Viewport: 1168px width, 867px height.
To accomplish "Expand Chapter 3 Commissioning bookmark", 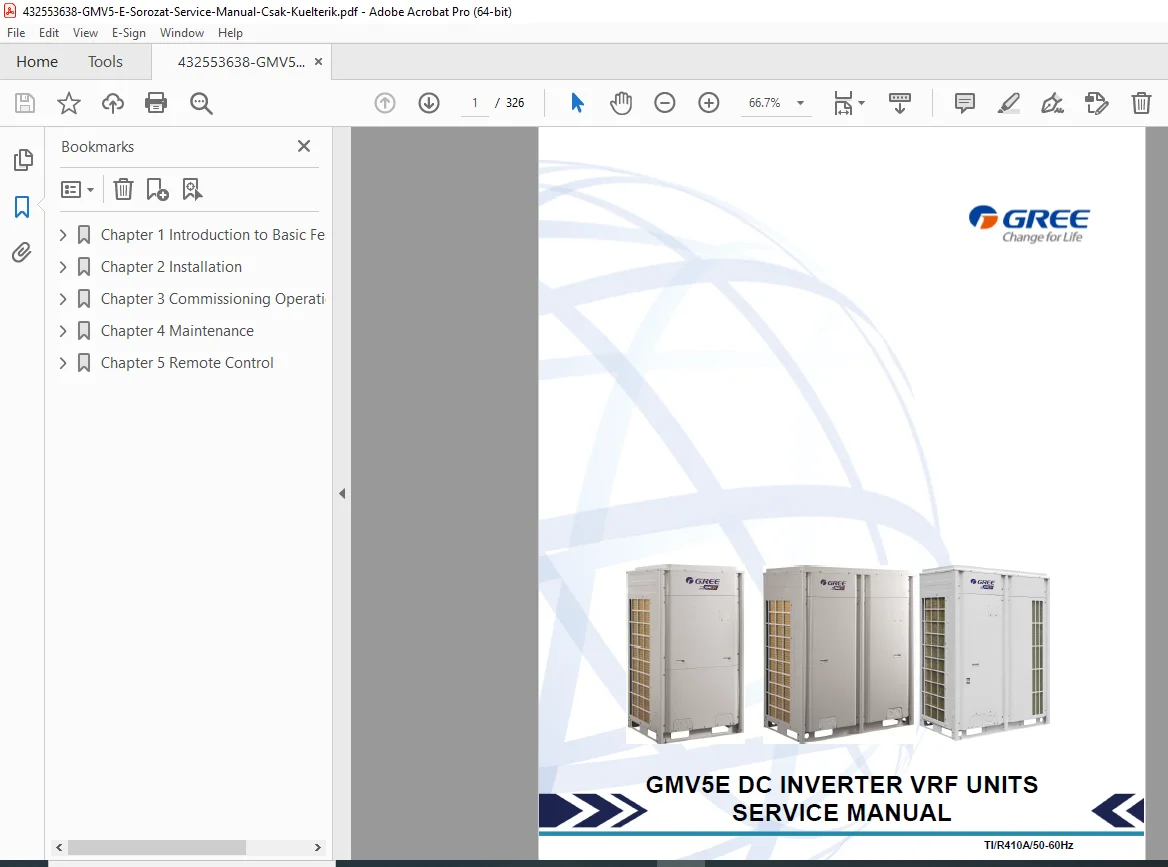I will [x=63, y=299].
